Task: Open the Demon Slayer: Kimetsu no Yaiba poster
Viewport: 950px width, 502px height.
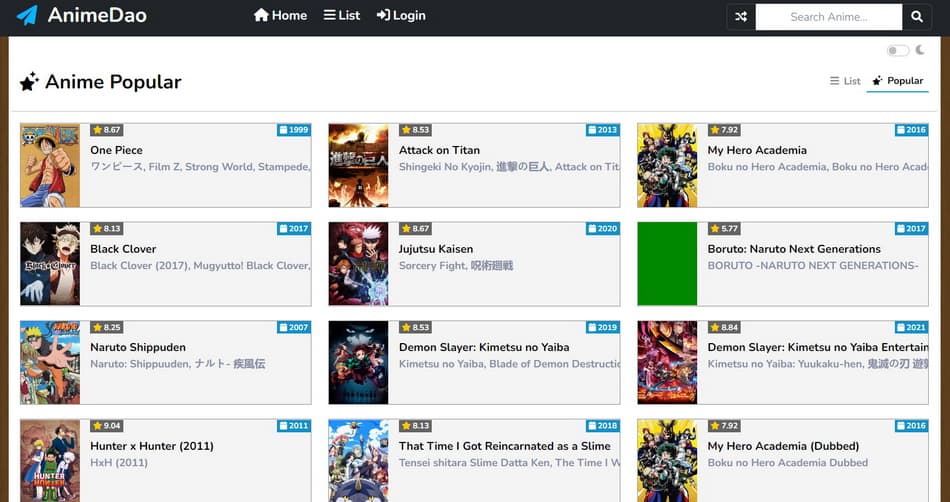Action: [x=358, y=362]
